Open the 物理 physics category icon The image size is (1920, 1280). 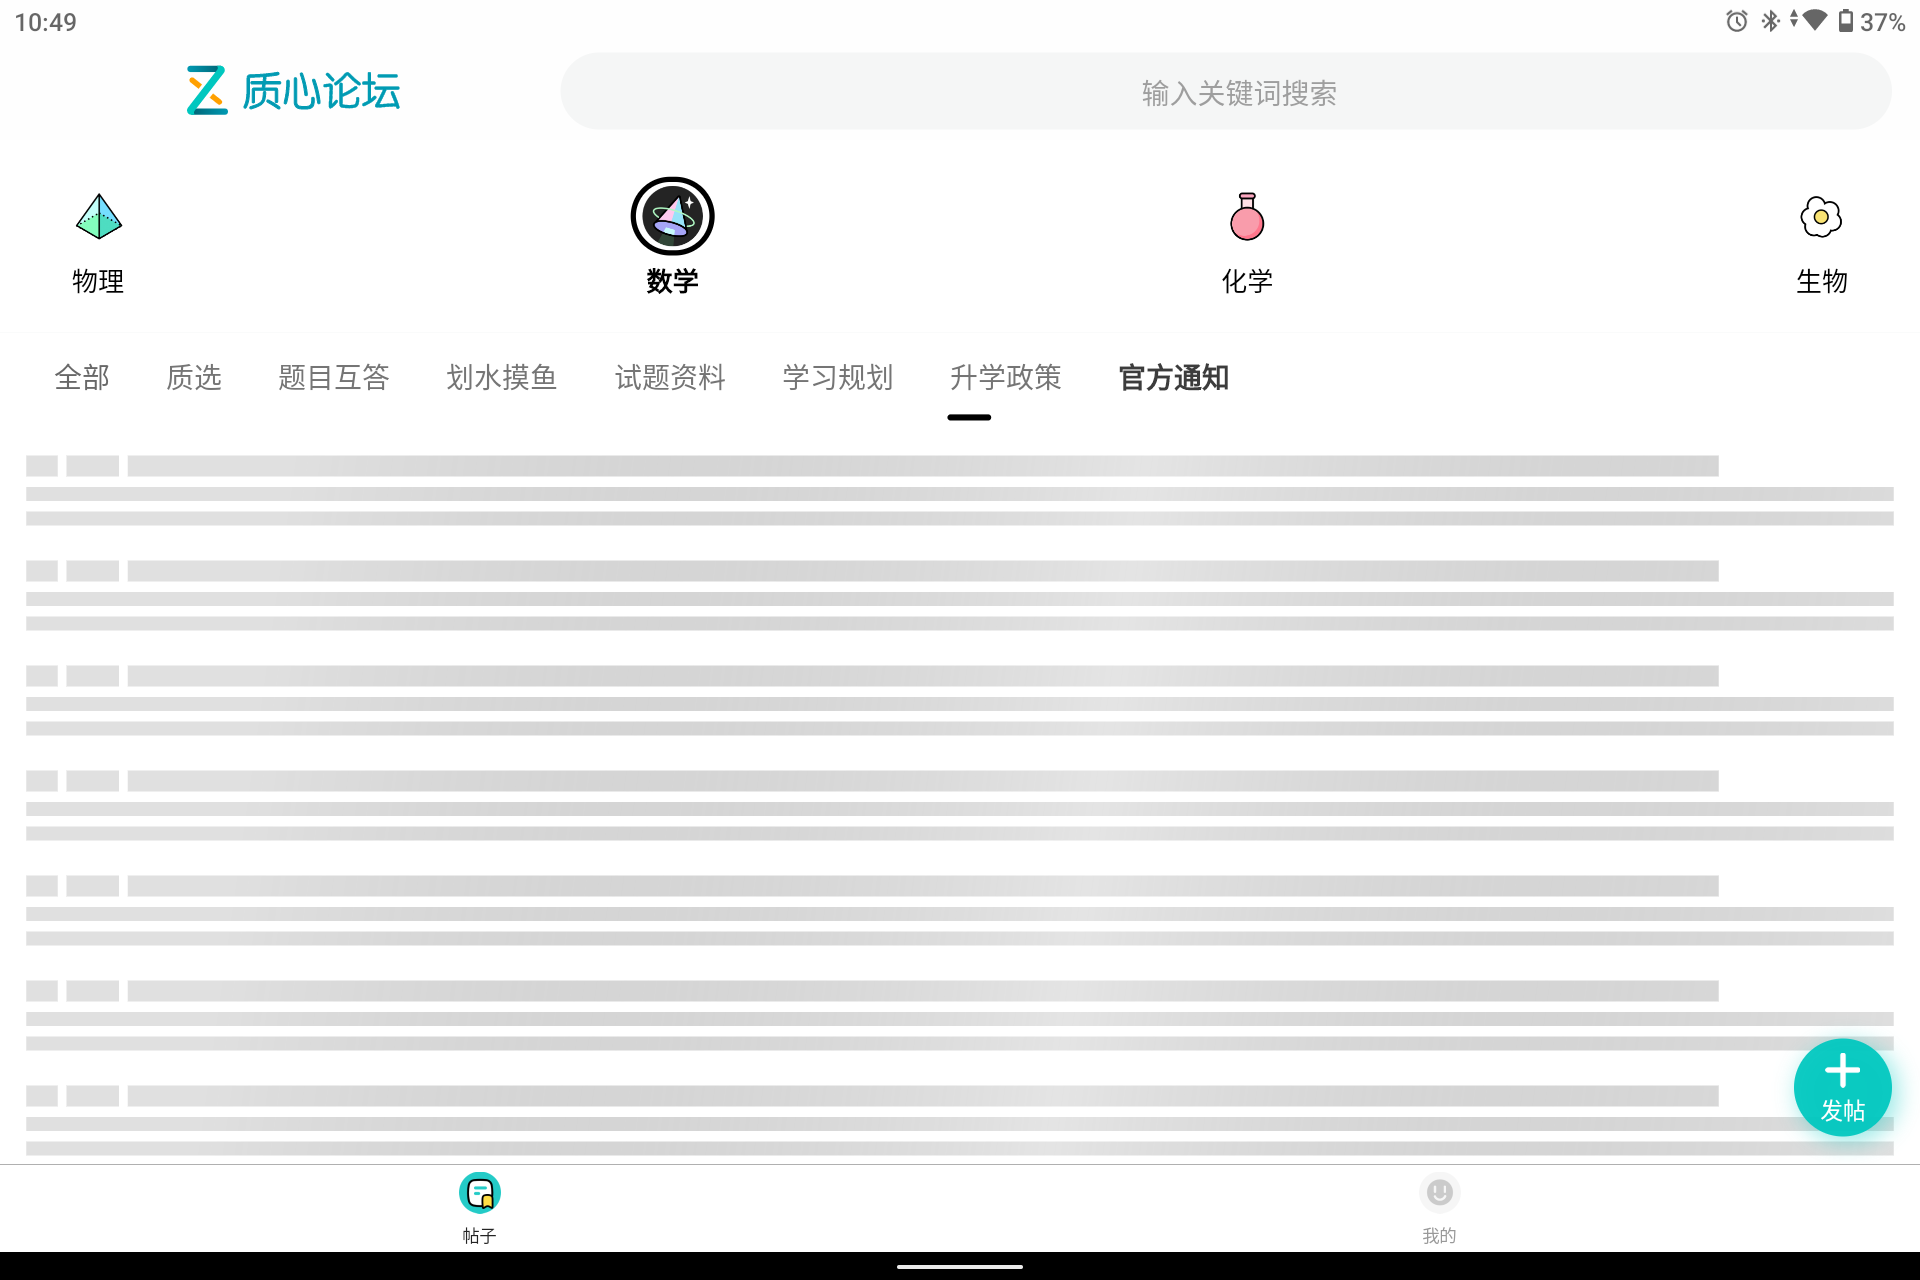tap(98, 217)
